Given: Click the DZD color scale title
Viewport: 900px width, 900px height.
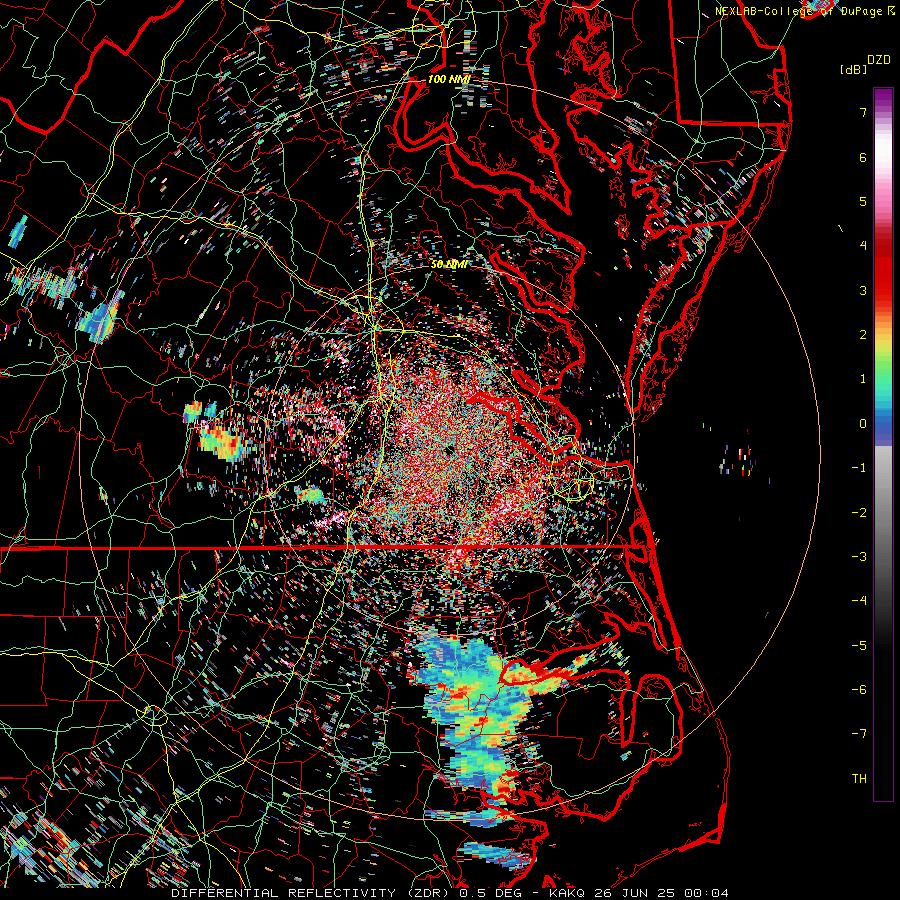Looking at the screenshot, I should [x=878, y=60].
